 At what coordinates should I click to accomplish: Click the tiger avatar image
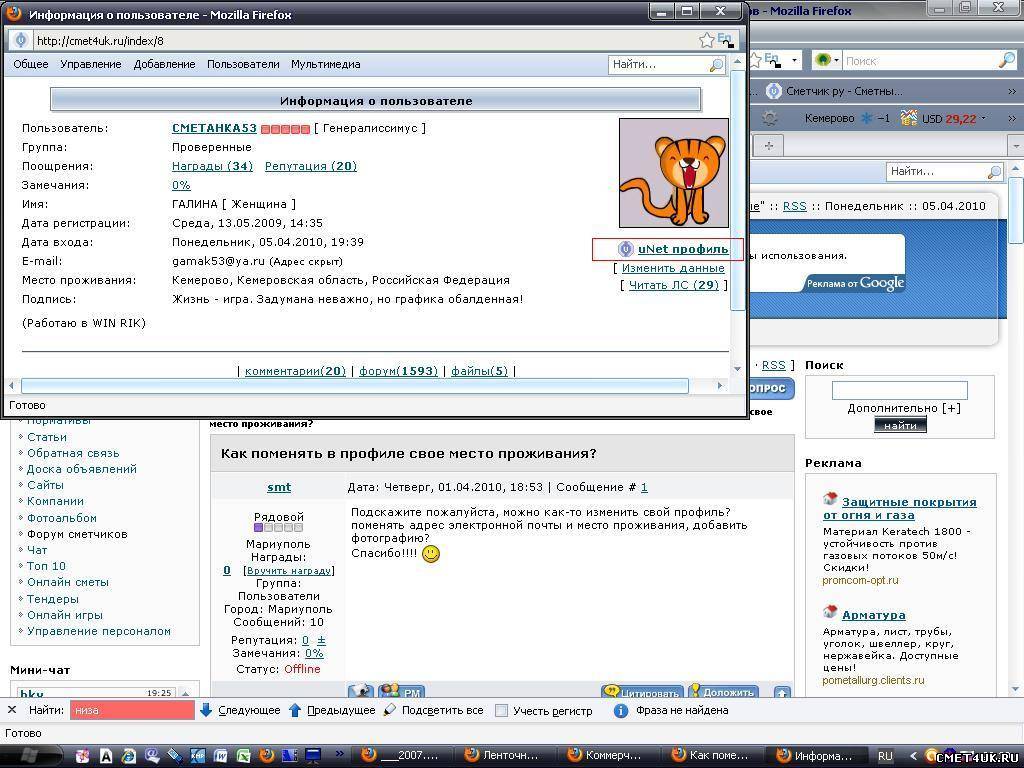coord(673,173)
